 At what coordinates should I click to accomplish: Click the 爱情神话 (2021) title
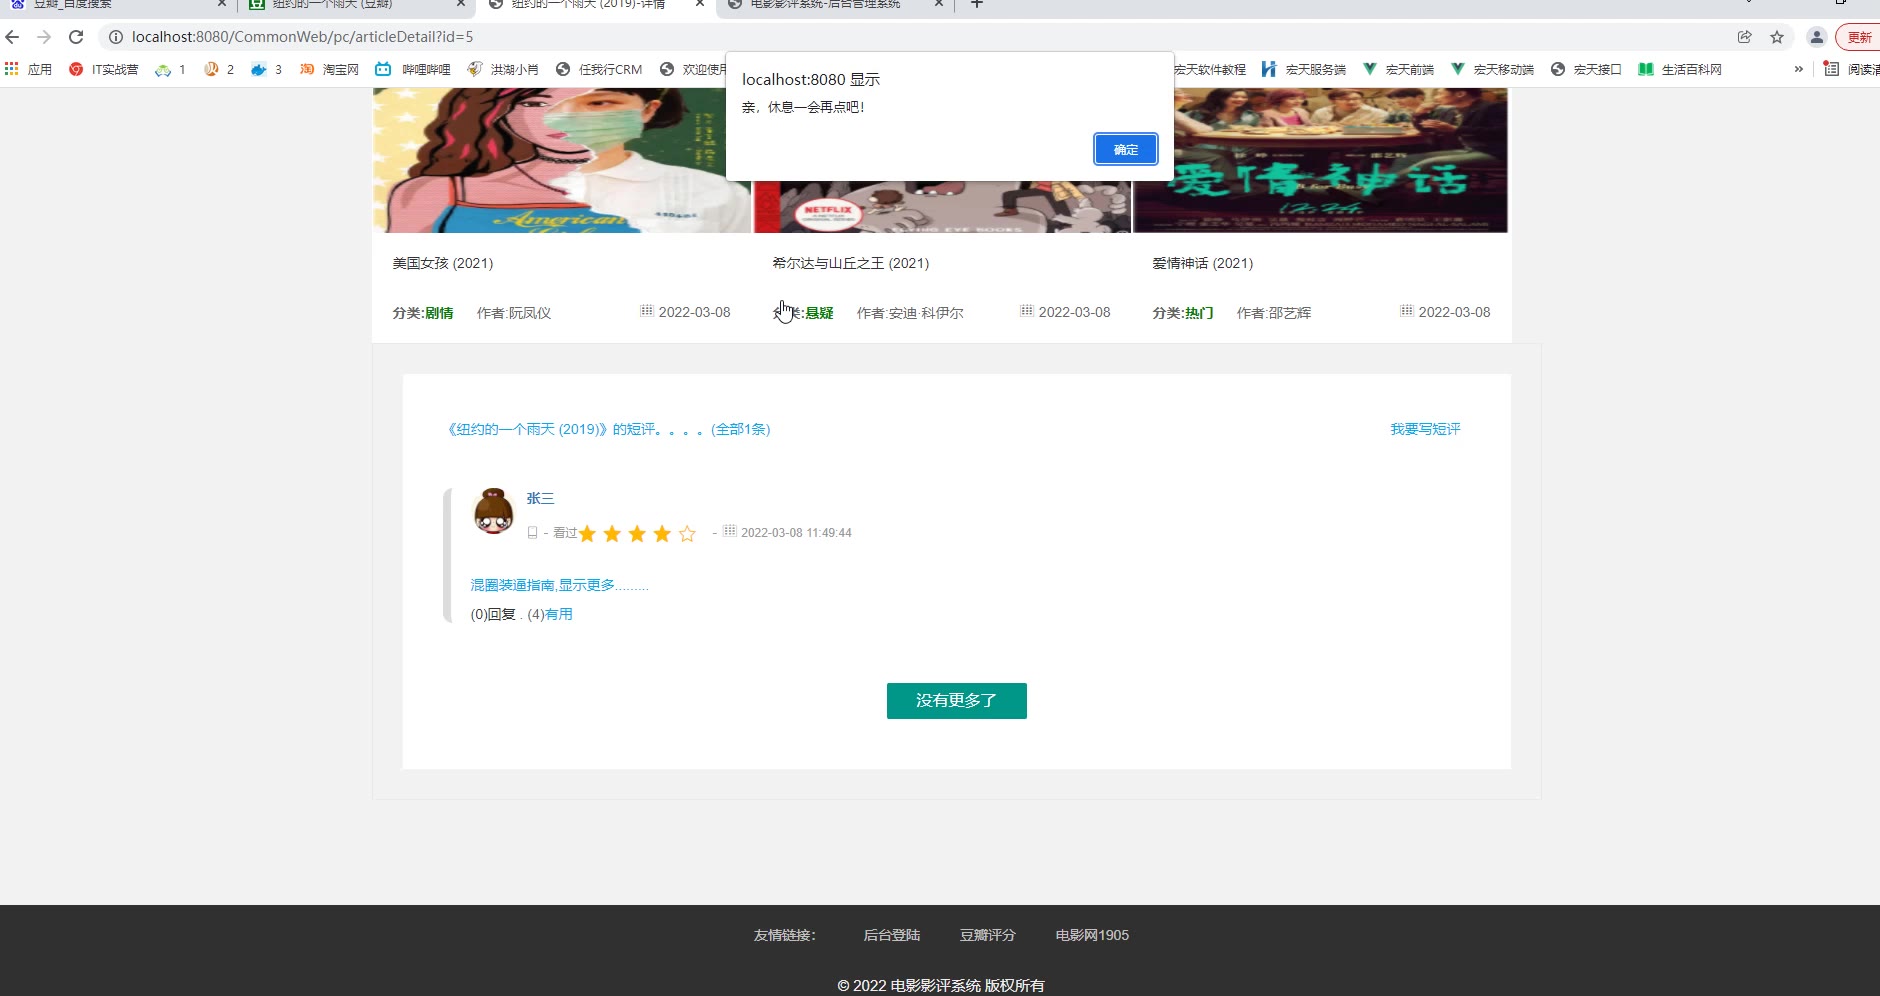pos(1202,263)
